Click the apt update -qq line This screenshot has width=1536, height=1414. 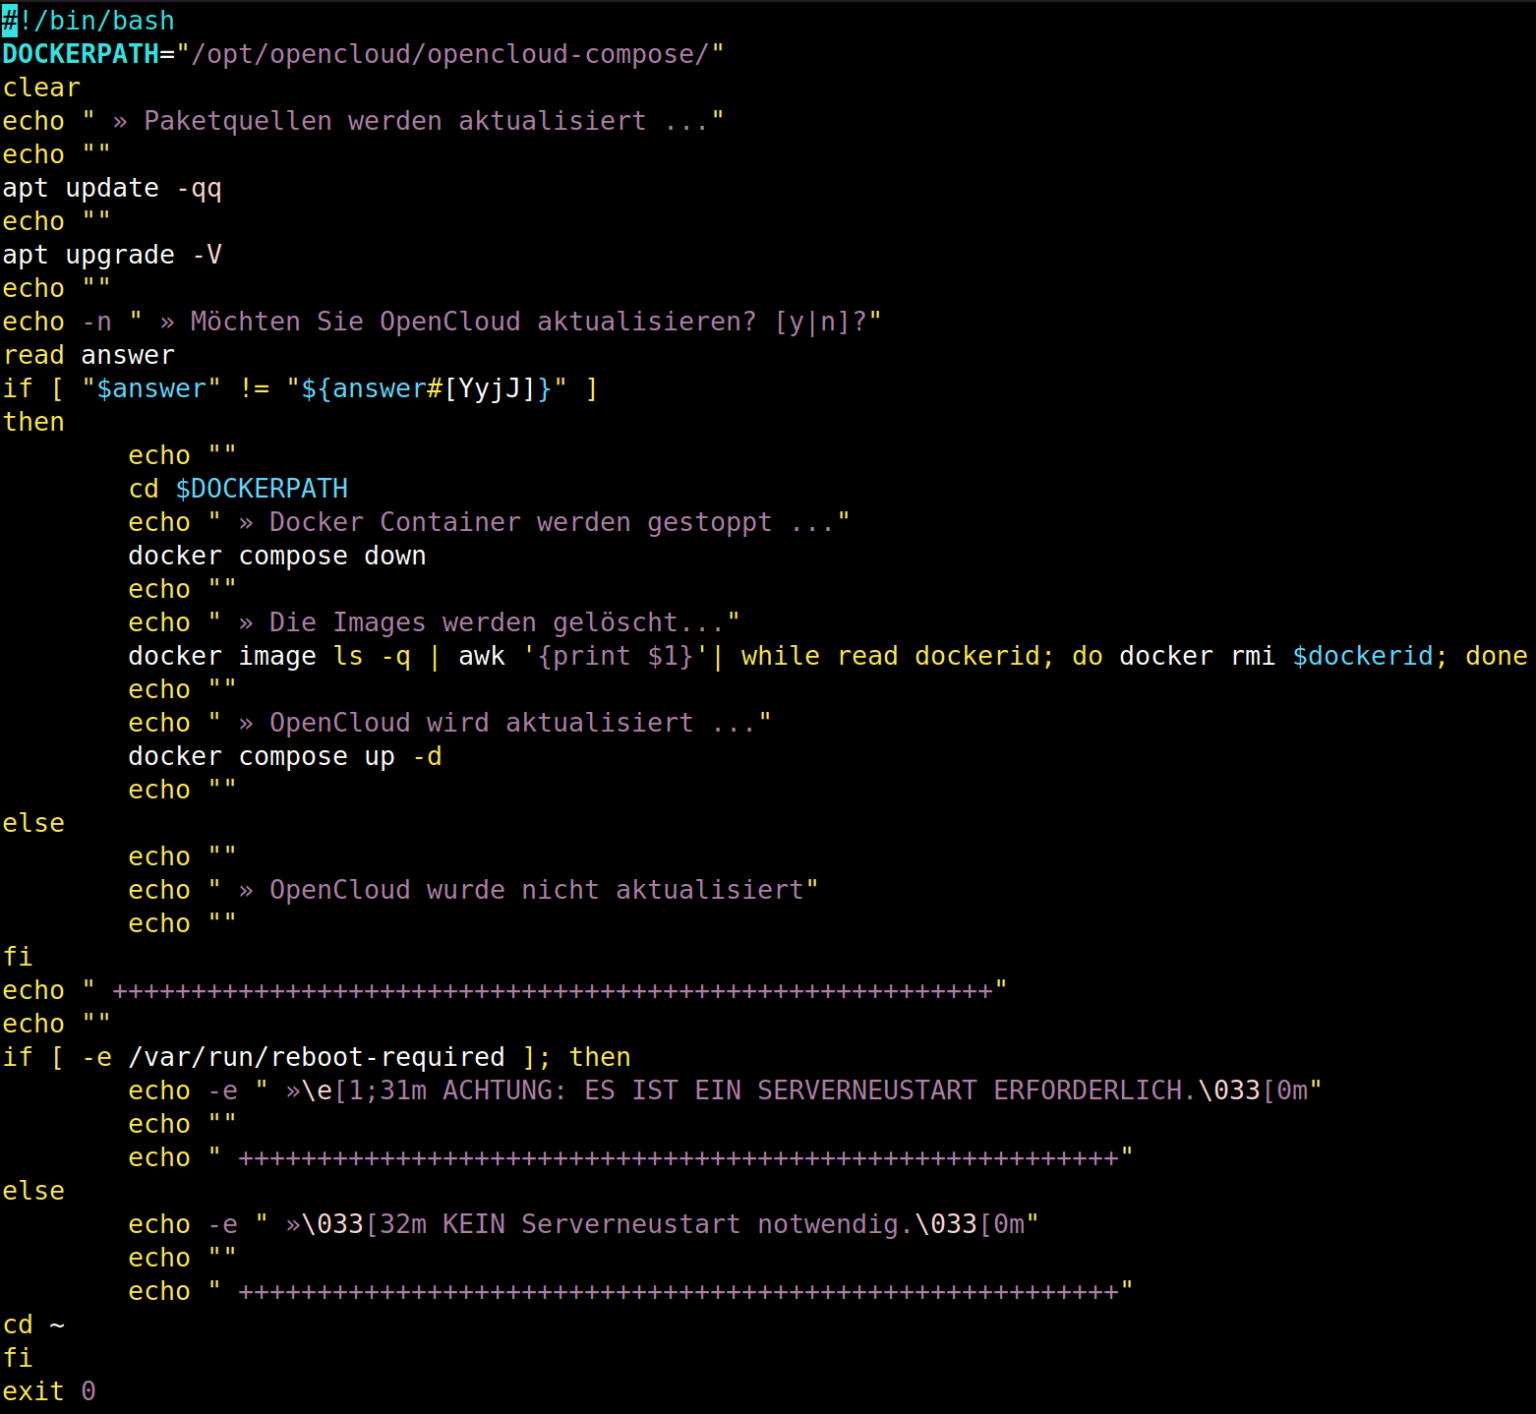(112, 187)
